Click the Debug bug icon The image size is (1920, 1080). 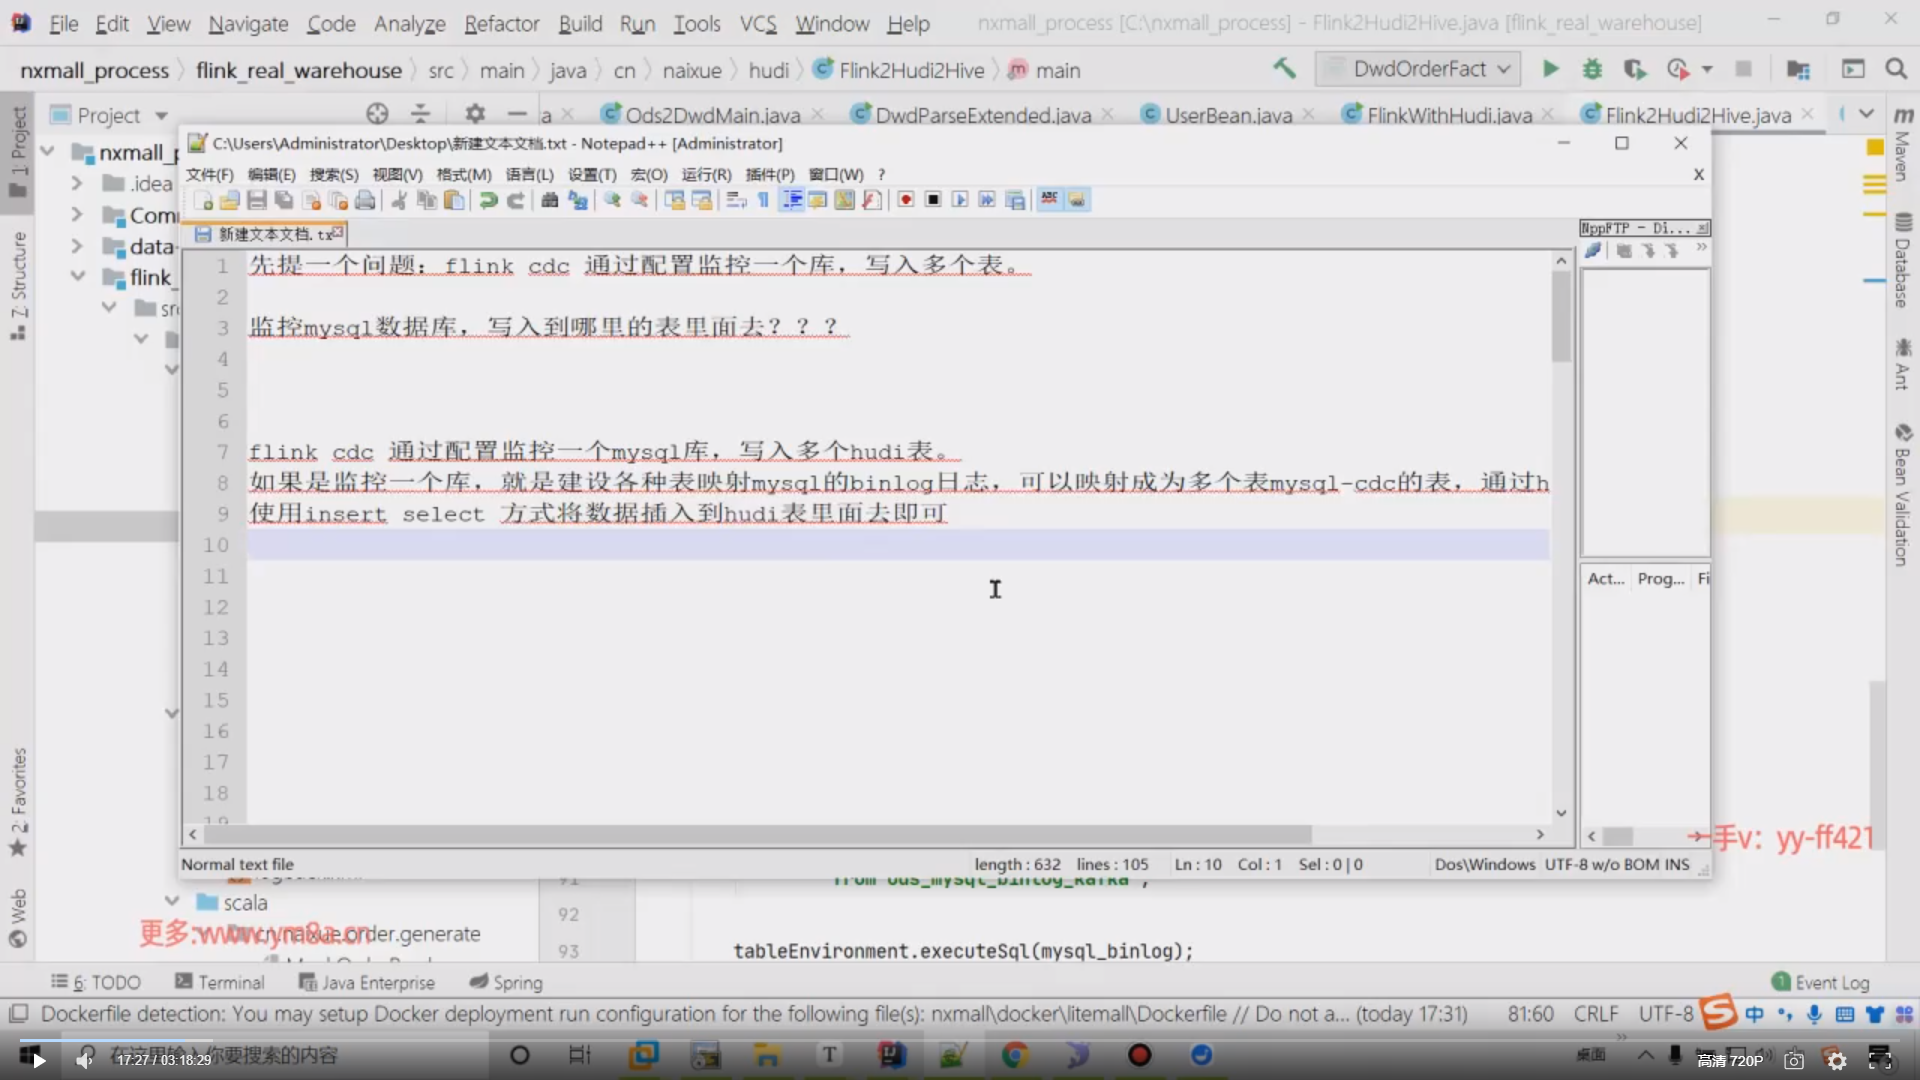(1592, 69)
